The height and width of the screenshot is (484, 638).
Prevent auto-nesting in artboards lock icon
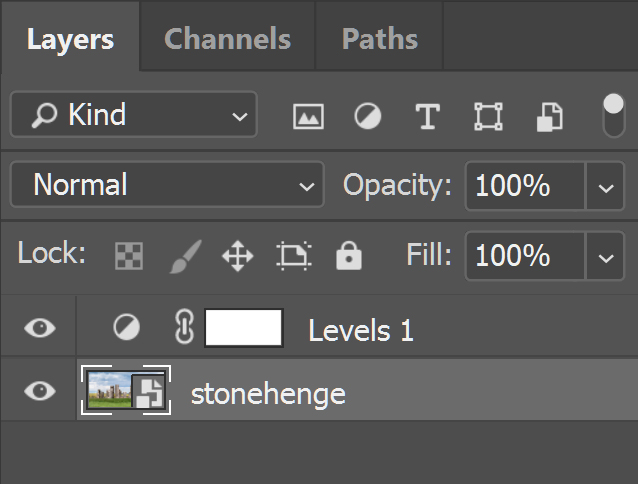[293, 256]
